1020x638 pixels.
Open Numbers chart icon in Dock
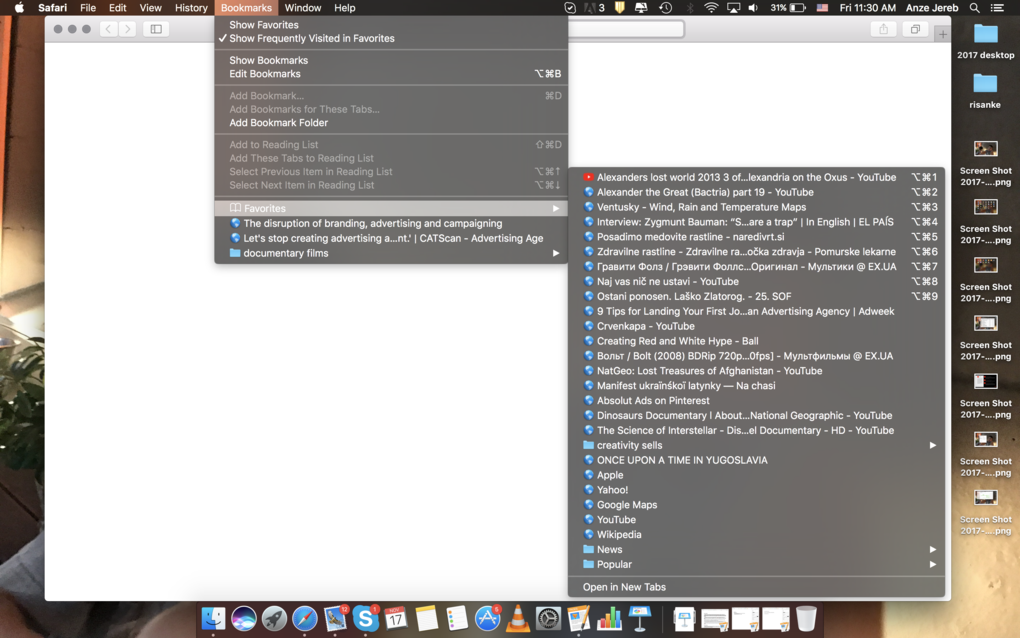[x=609, y=618]
